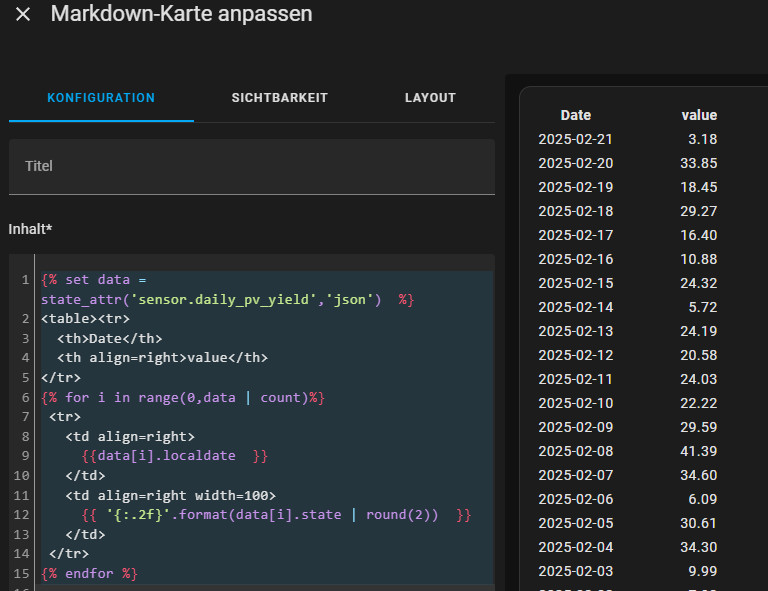This screenshot has height=591, width=768.
Task: Click the value 22.22 in preview
Action: 699,403
